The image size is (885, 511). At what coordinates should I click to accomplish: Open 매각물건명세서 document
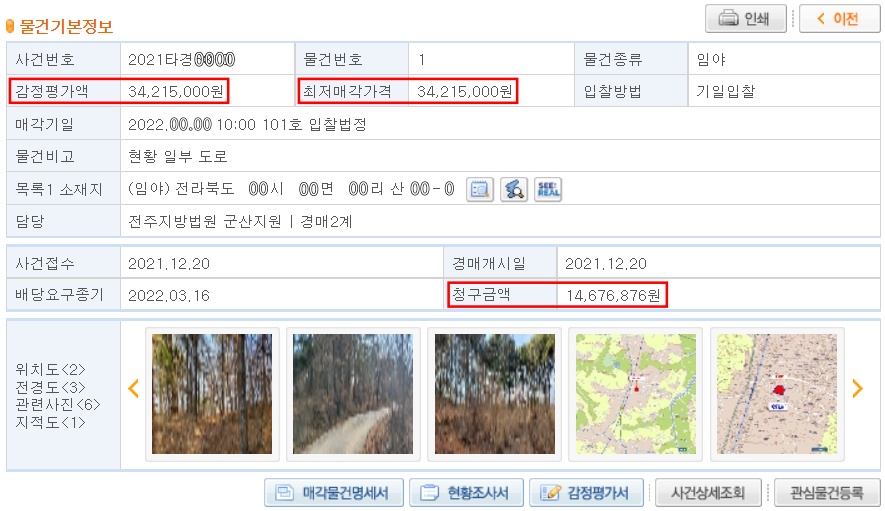point(334,493)
